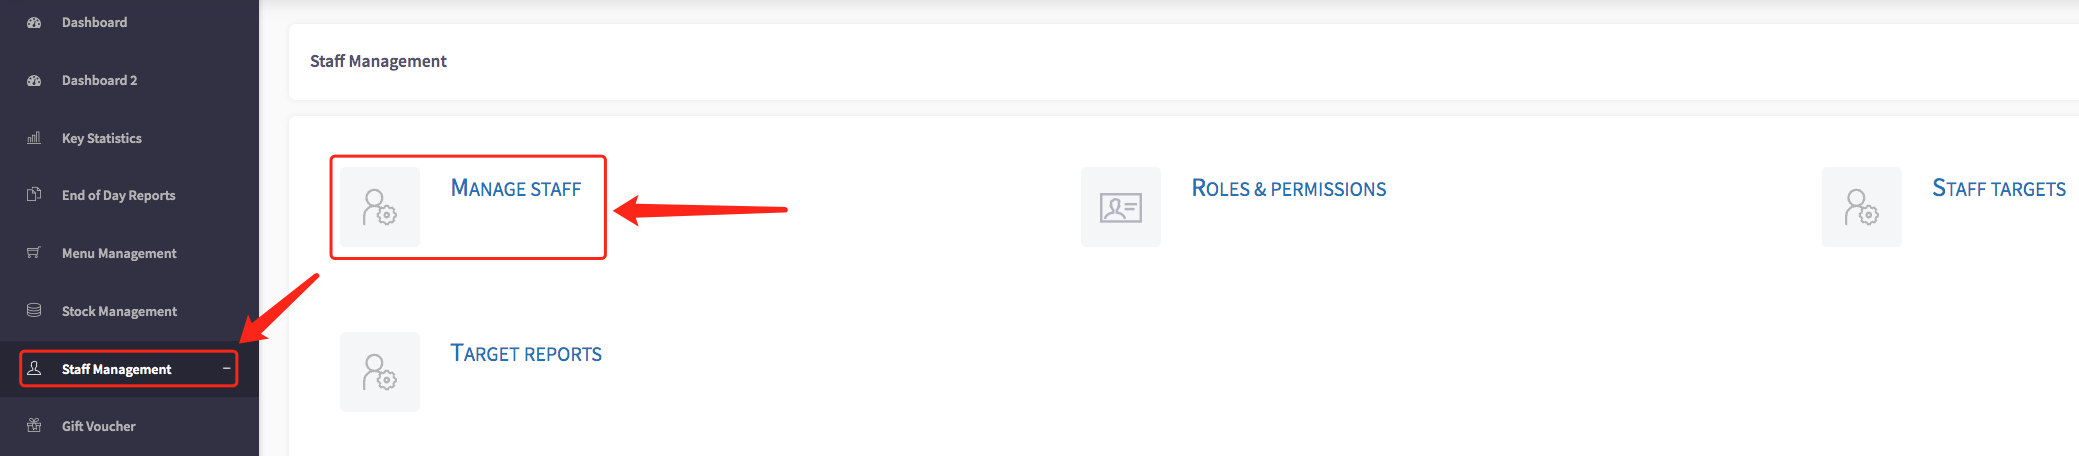Open the Manage Staff link

516,188
